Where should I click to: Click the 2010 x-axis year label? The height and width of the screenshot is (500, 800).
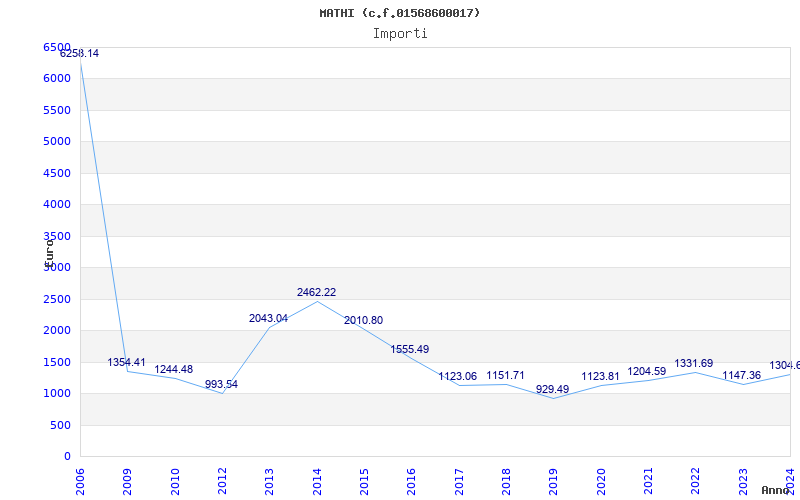point(175,482)
